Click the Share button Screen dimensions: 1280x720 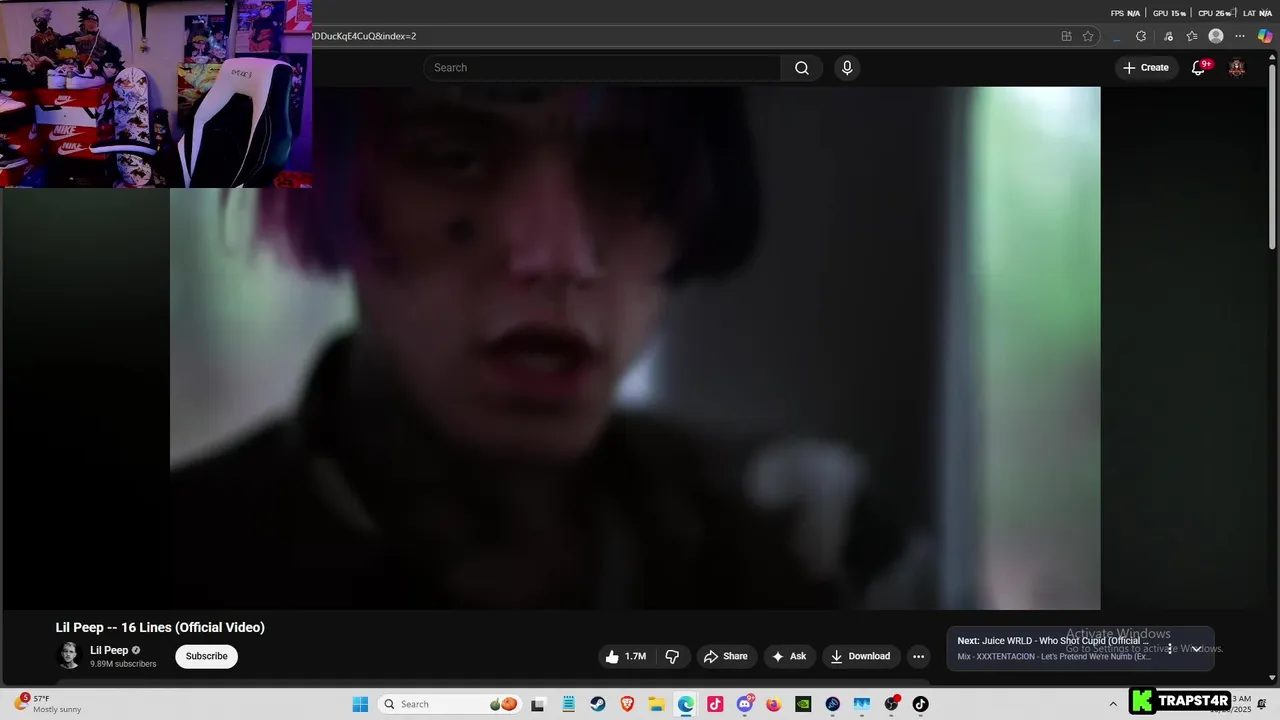pyautogui.click(x=725, y=656)
